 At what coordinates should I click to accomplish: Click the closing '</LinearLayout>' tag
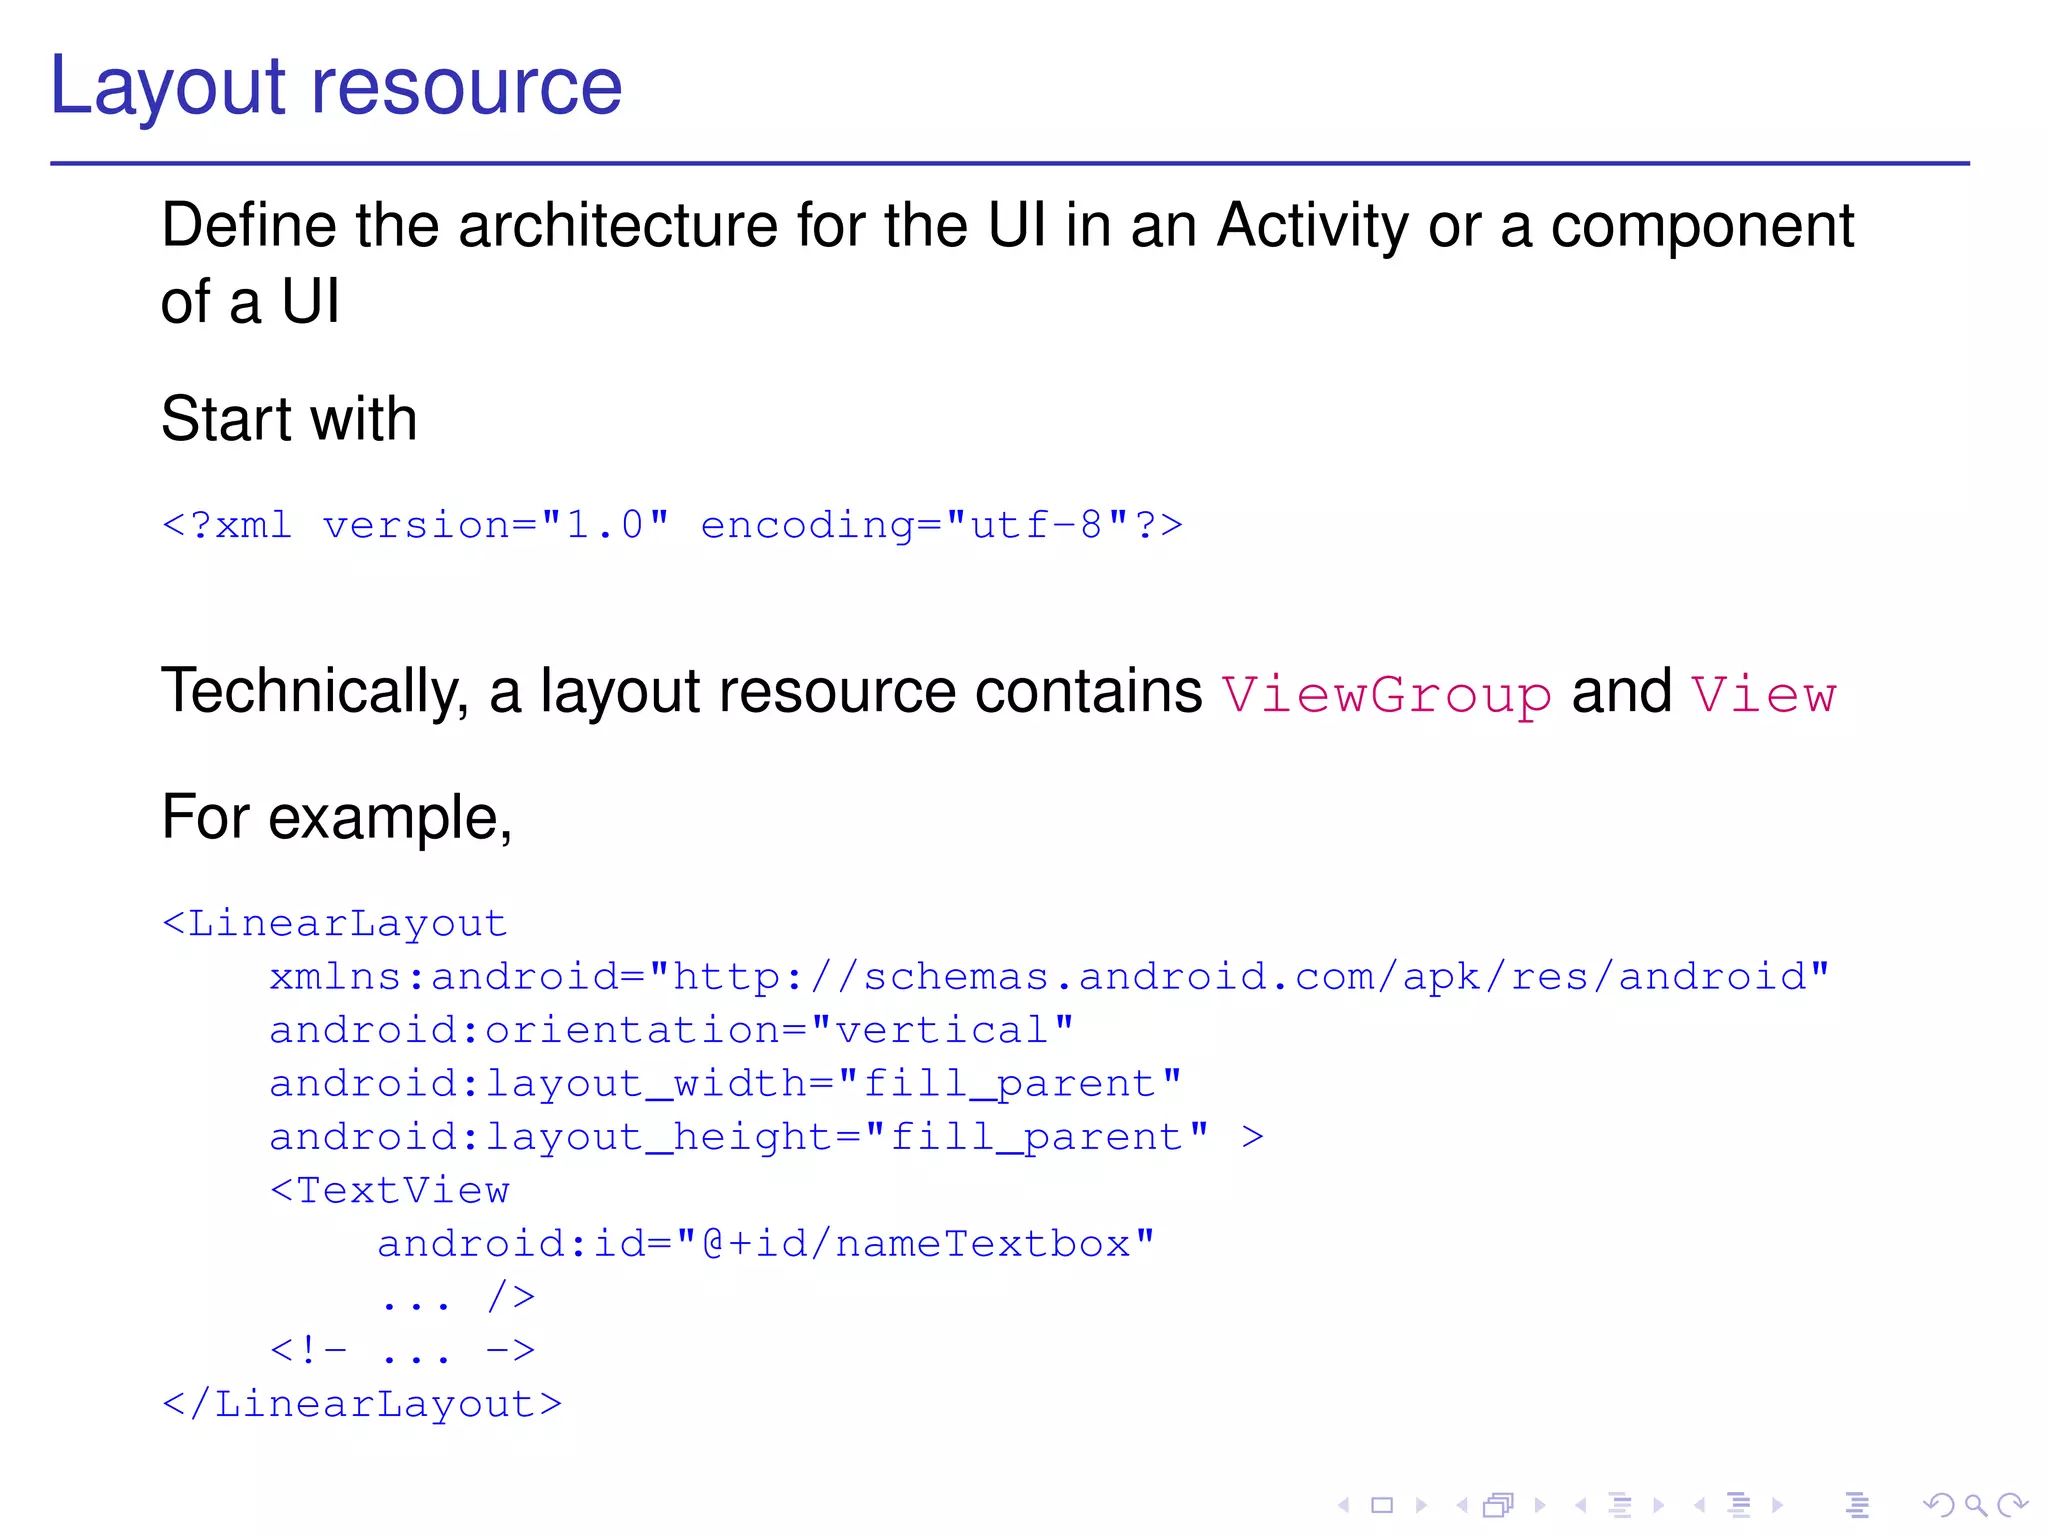pos(362,1404)
